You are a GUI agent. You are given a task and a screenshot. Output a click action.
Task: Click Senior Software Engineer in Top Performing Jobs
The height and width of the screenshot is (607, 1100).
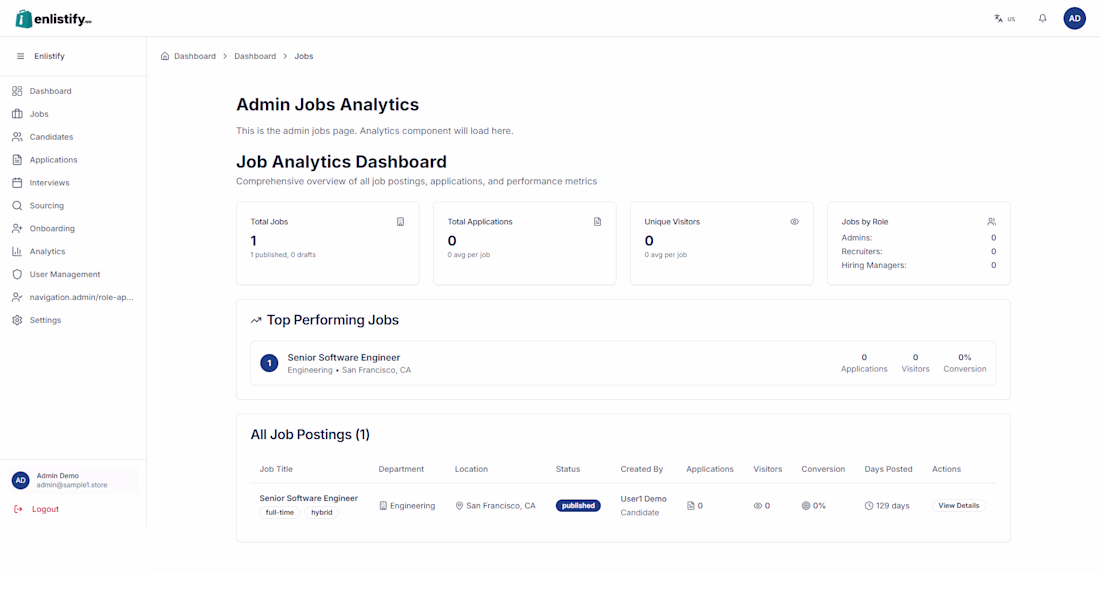[344, 357]
